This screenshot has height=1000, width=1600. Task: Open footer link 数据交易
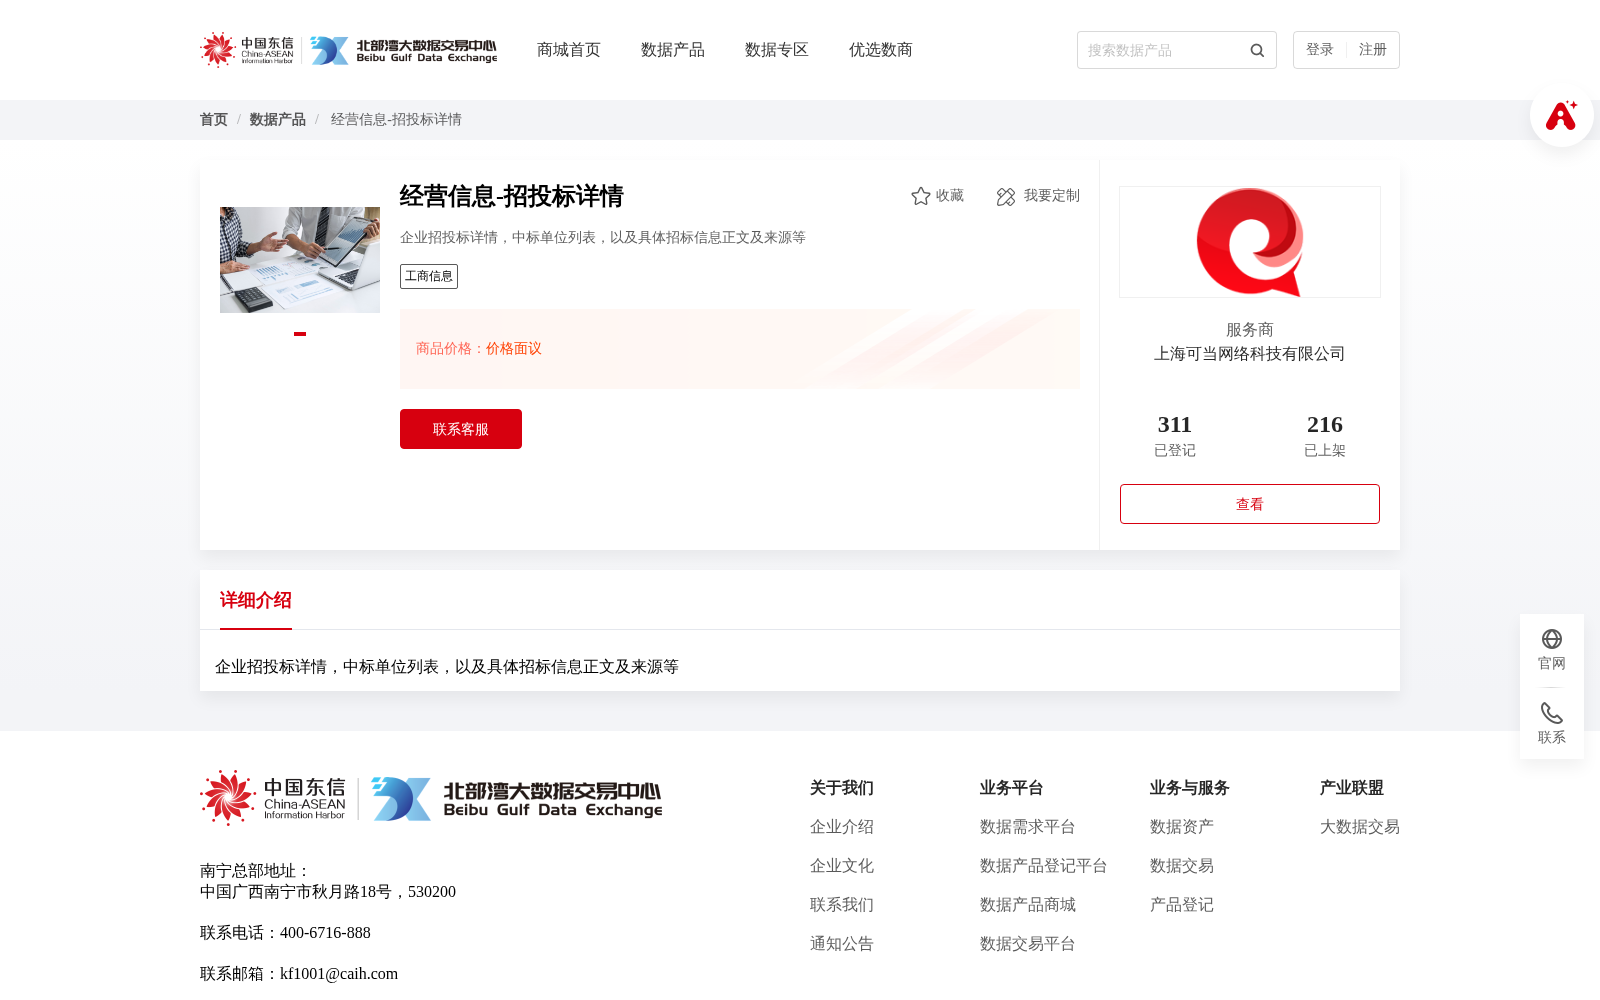click(x=1182, y=866)
